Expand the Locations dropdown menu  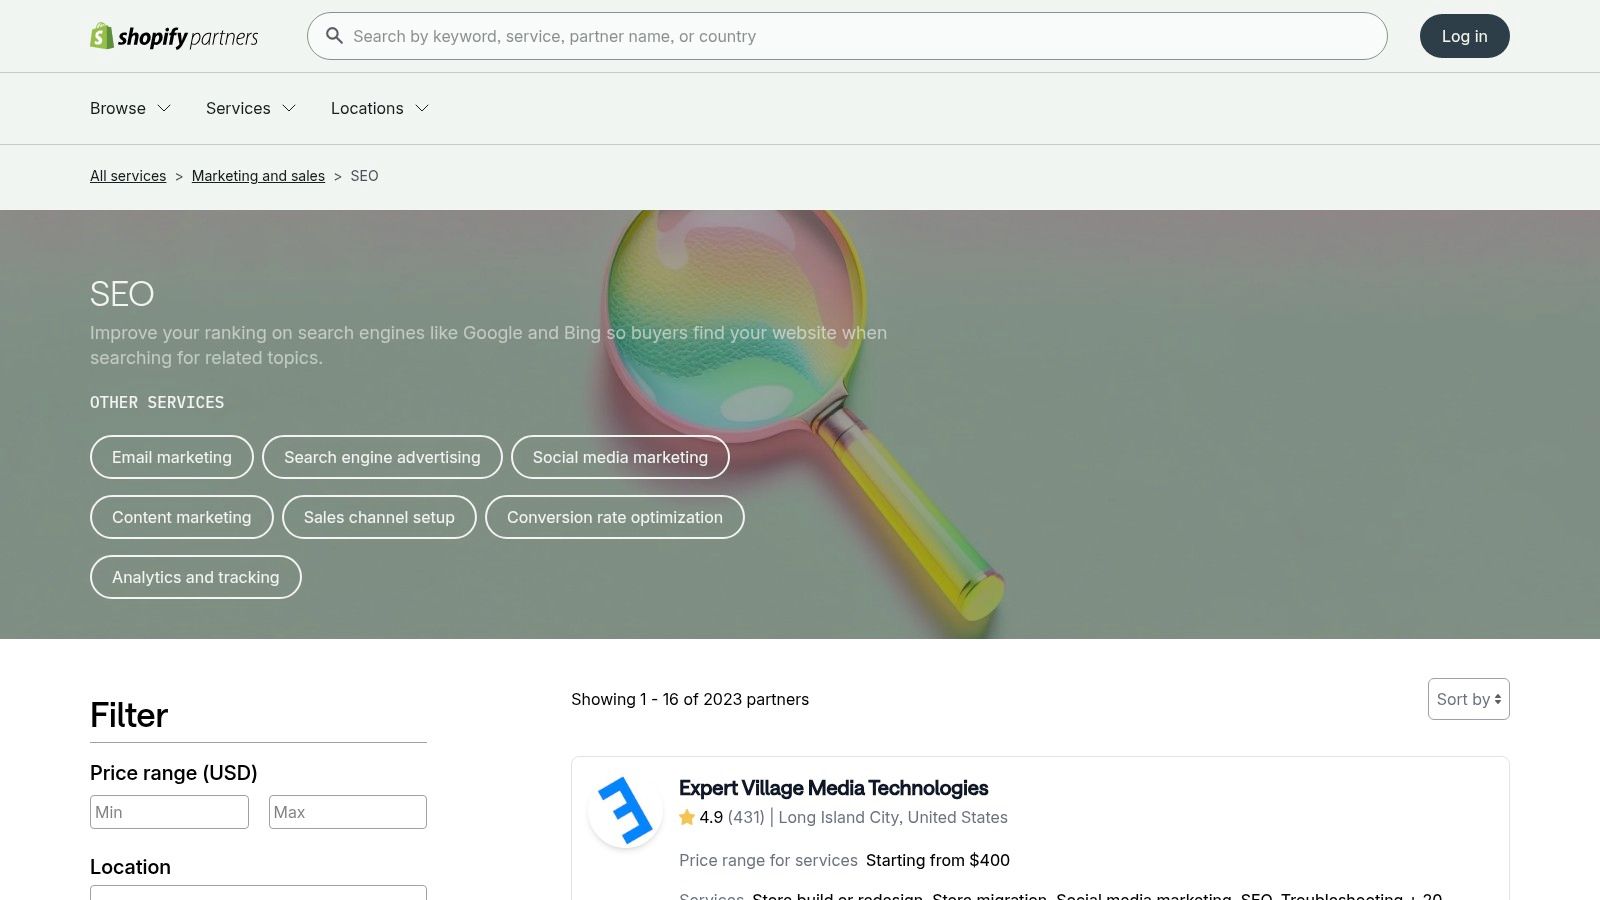(380, 108)
